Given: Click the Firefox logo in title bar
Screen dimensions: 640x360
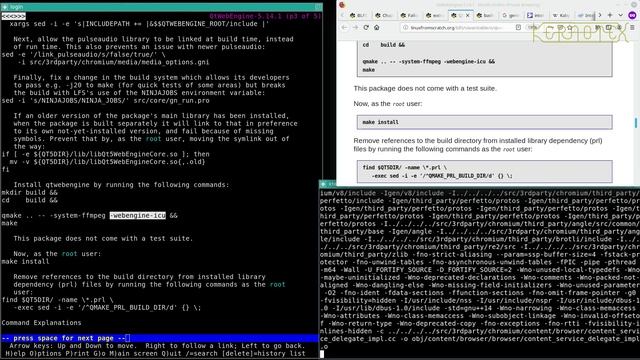Looking at the screenshot, I should [342, 5].
